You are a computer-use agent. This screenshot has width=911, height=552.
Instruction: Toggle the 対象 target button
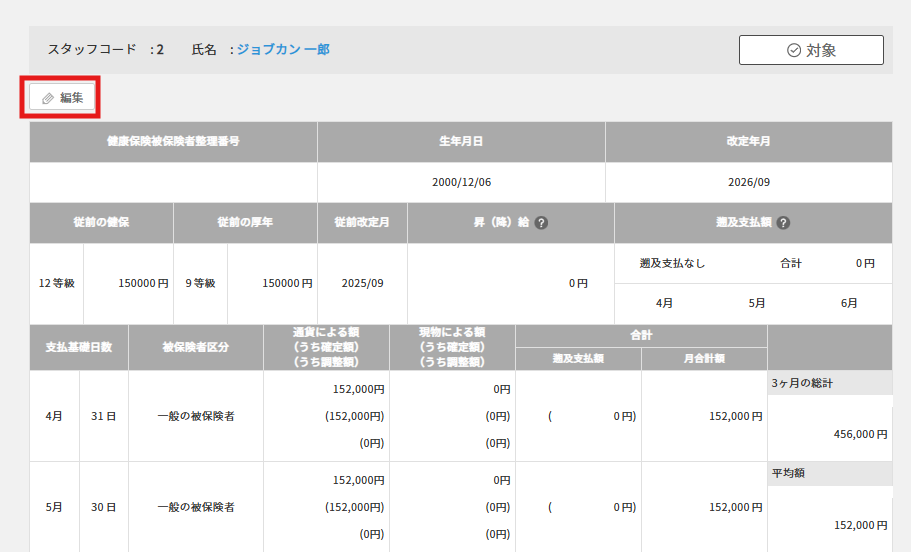coord(811,50)
